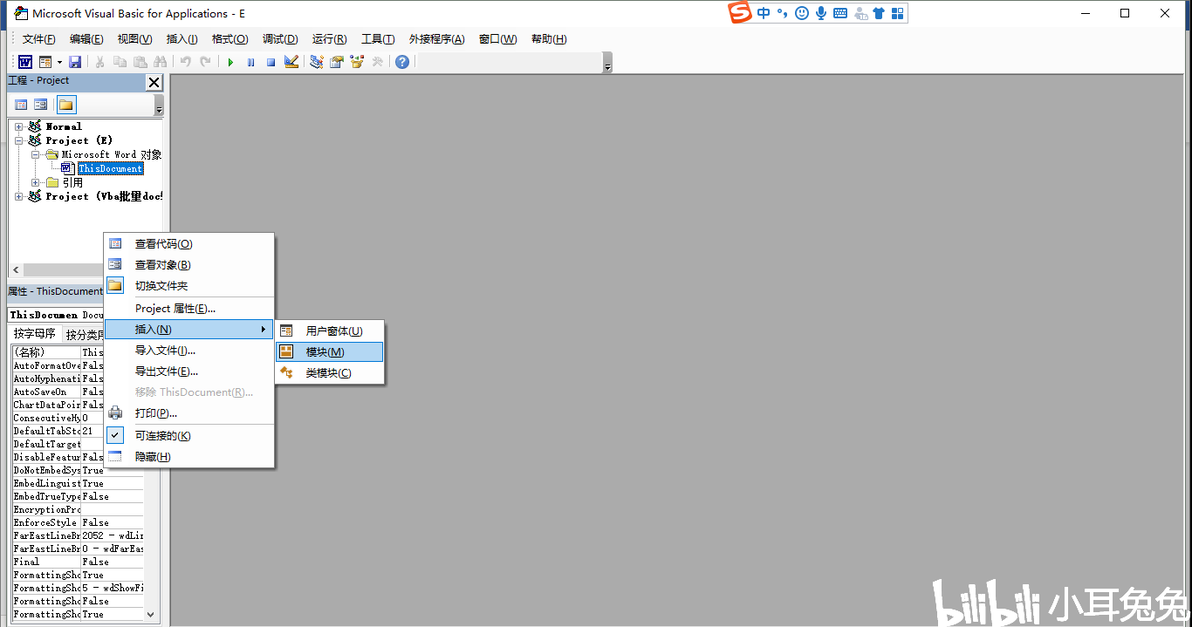The image size is (1192, 627).
Task: Click the Toolbox wrench icon
Action: point(377,62)
